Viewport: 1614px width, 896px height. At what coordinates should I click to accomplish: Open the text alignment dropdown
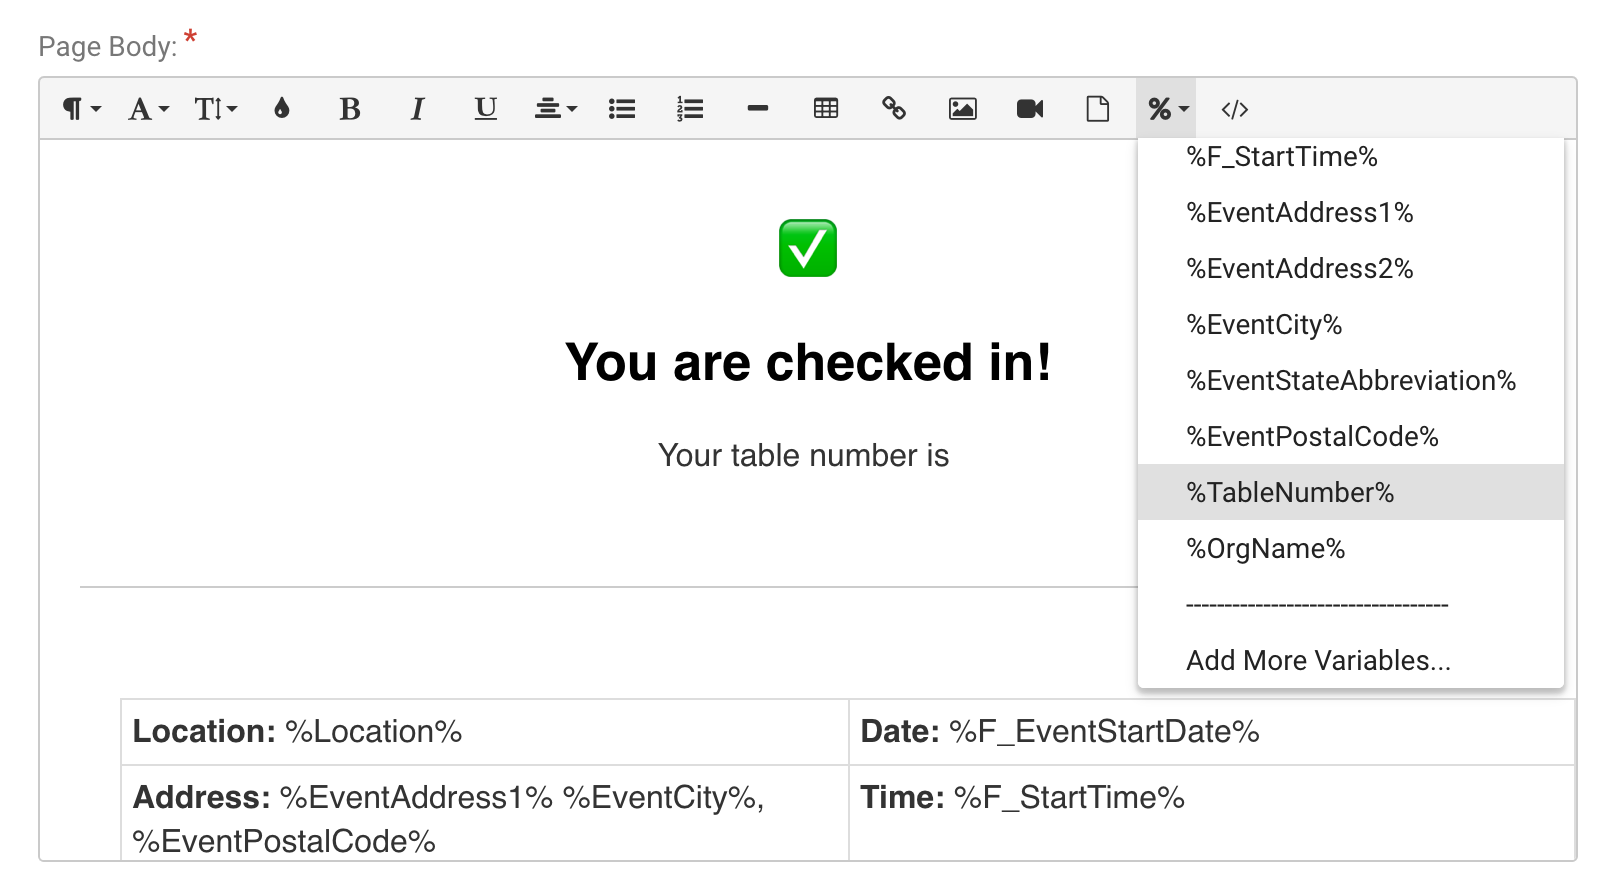(x=556, y=108)
